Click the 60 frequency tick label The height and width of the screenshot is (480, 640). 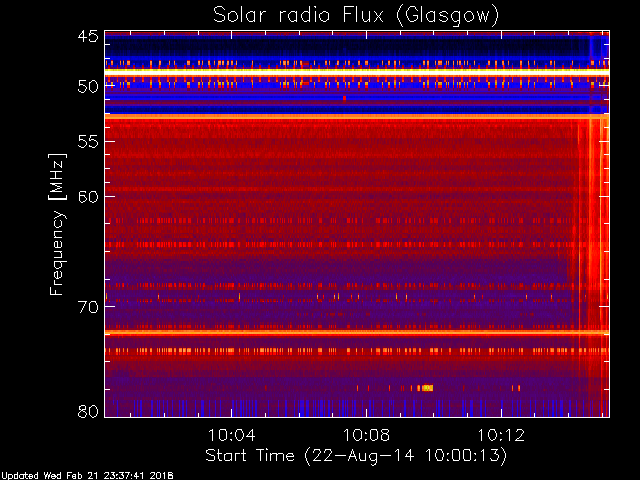coord(88,197)
